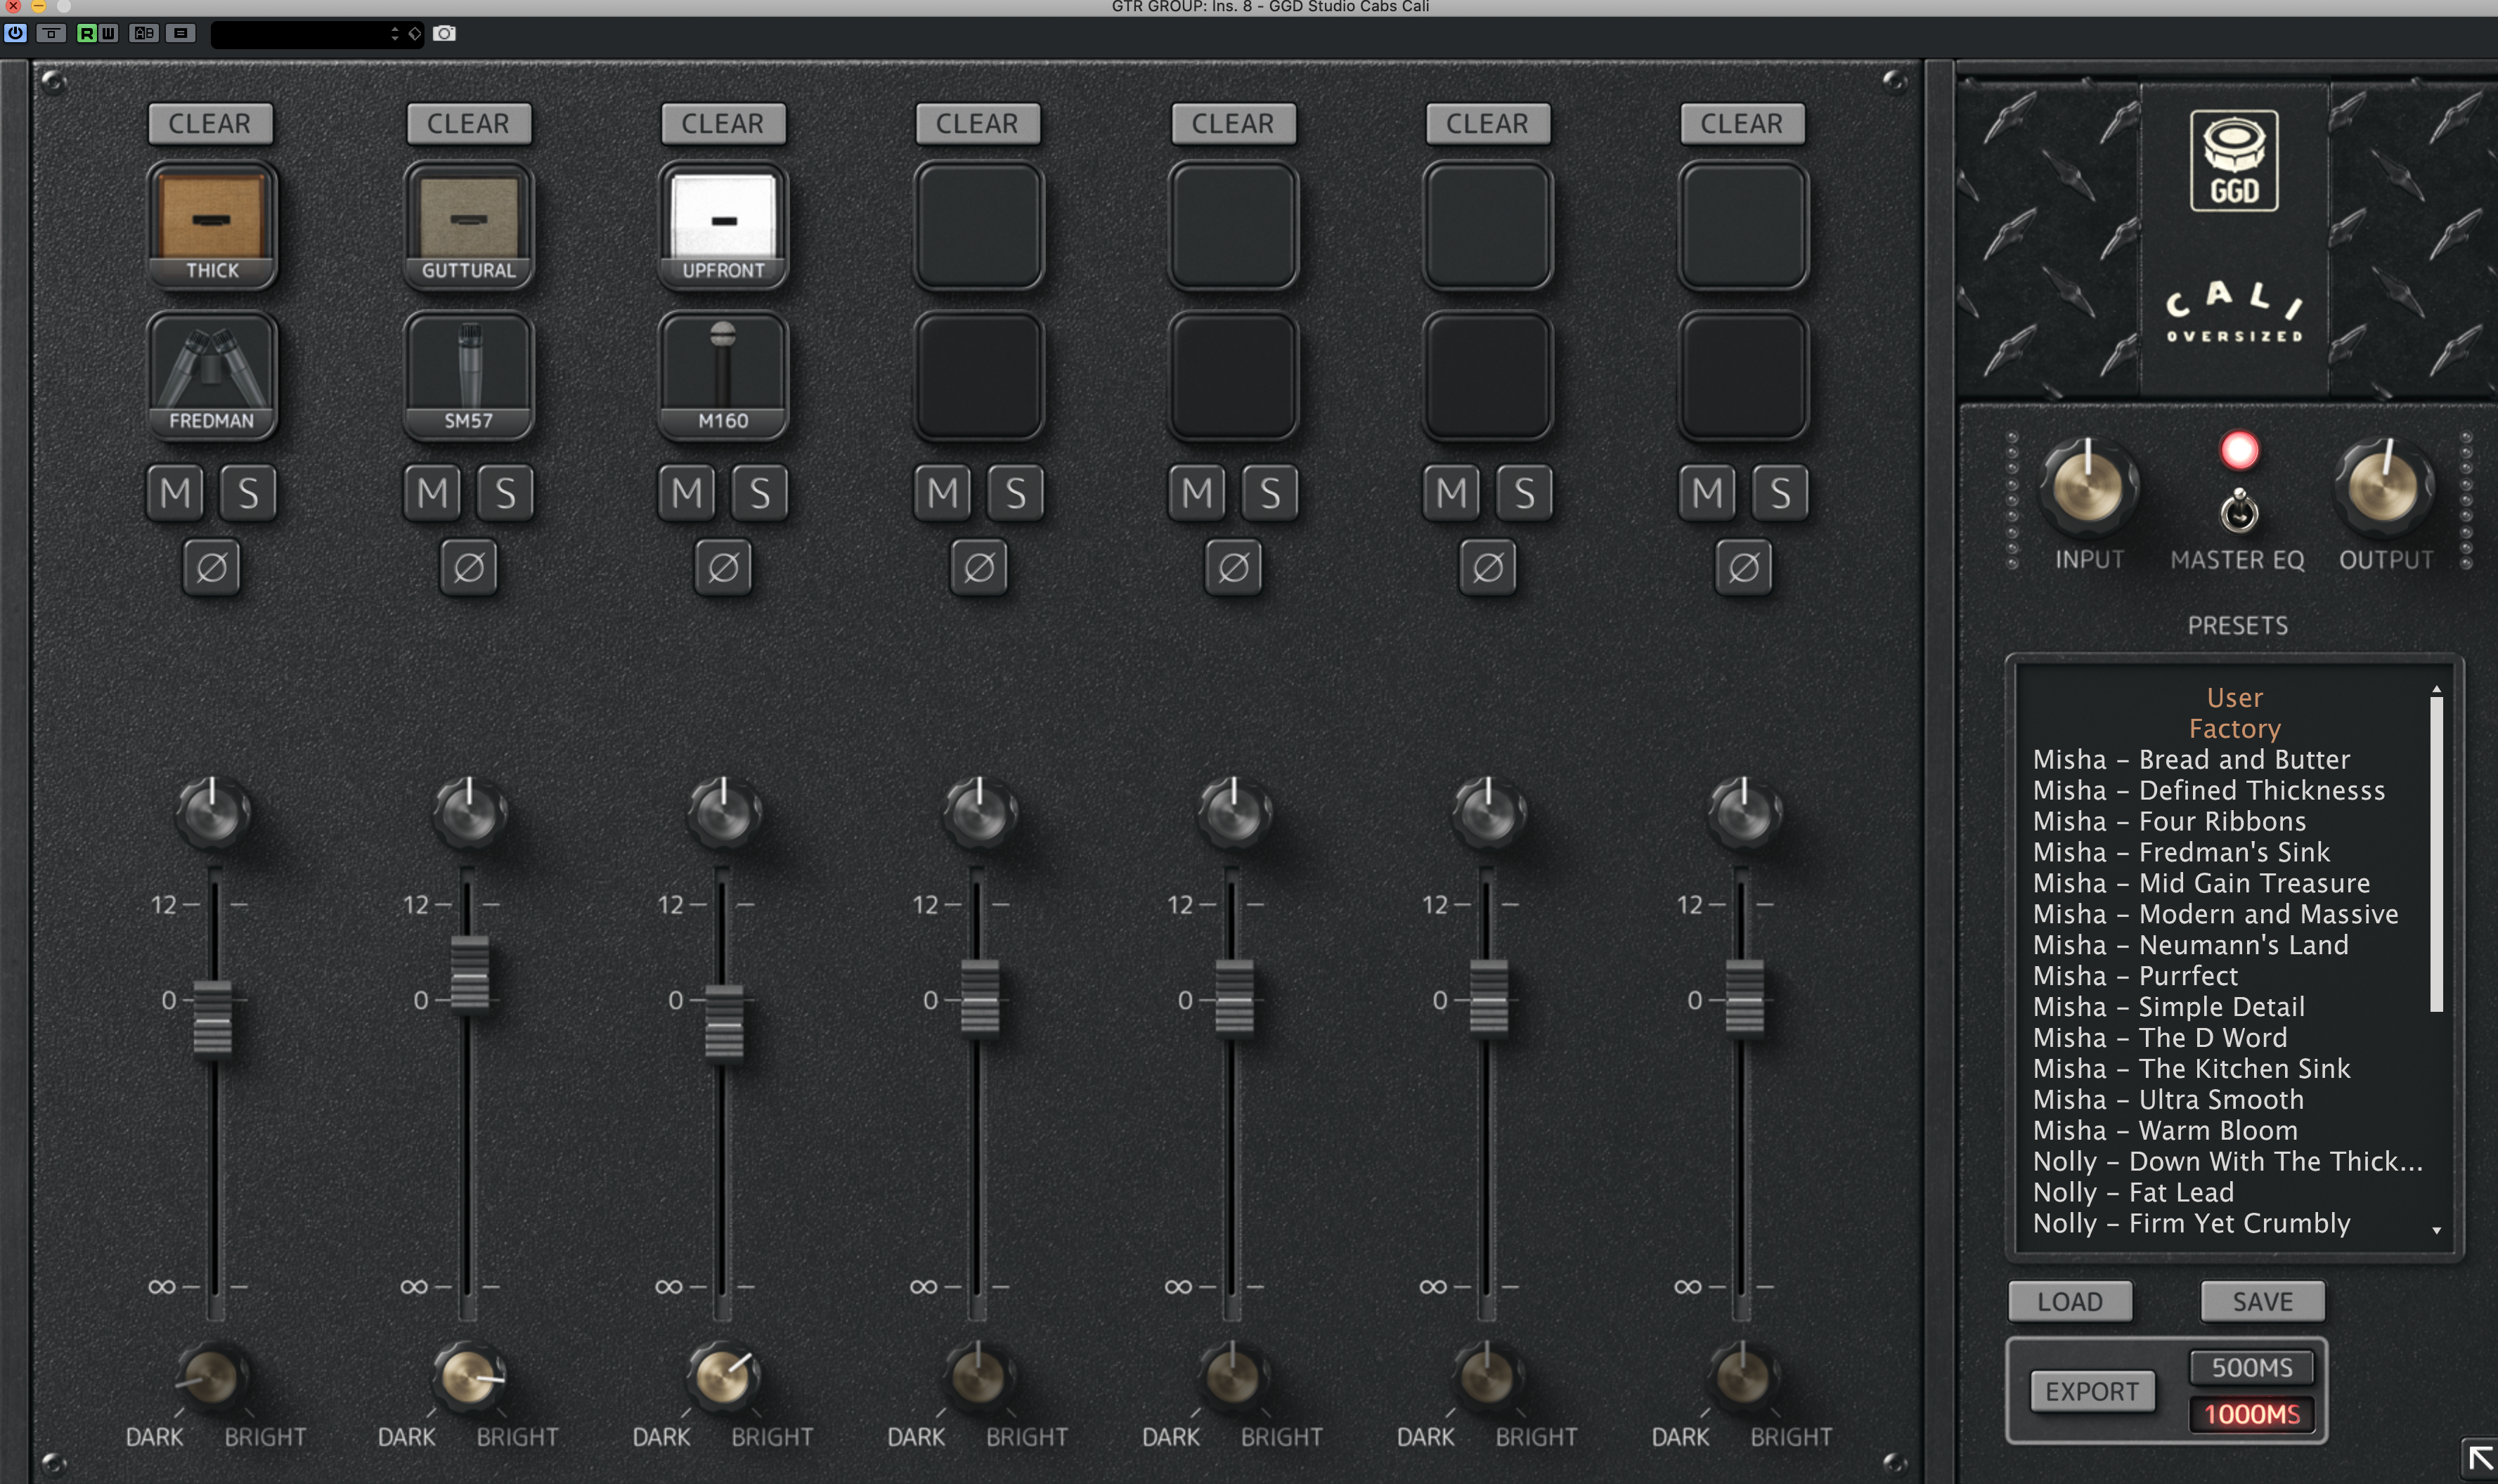Invert phase on the GUTTURAL channel
Image resolution: width=2498 pixels, height=1484 pixels.
469,567
